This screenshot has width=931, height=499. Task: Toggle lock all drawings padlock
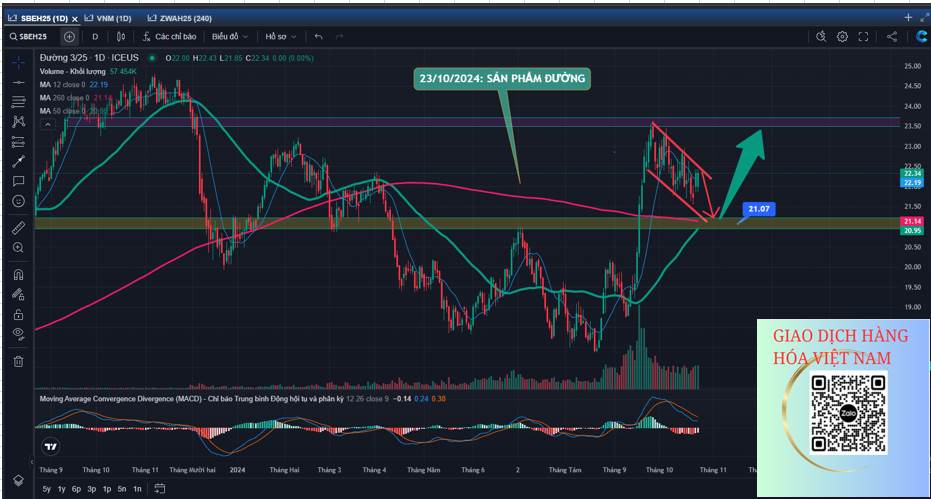[18, 314]
